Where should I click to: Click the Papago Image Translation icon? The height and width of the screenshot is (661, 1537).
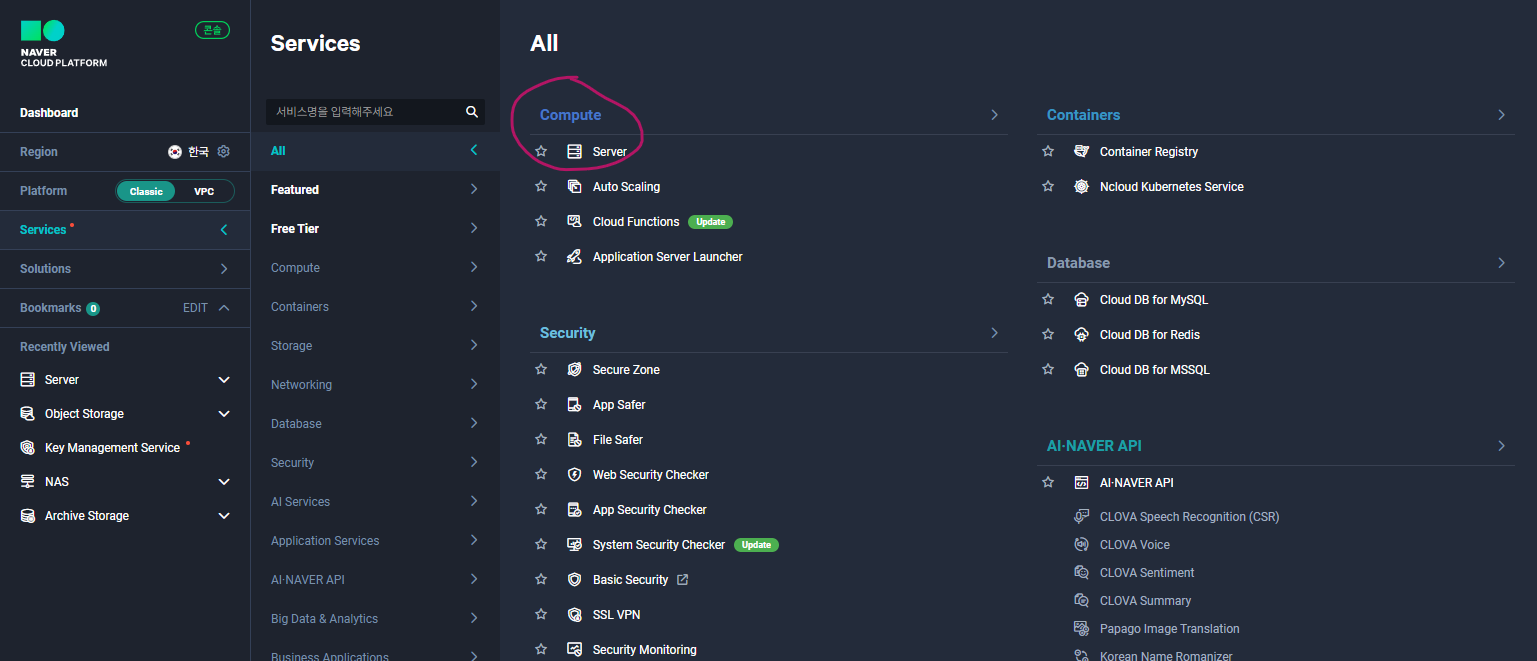(1081, 629)
